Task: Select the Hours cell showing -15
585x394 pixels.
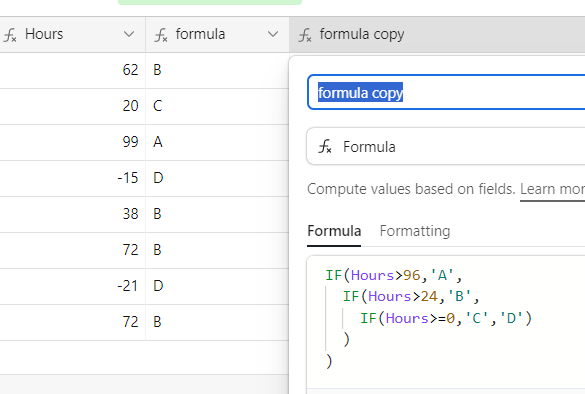Action: click(x=72, y=178)
